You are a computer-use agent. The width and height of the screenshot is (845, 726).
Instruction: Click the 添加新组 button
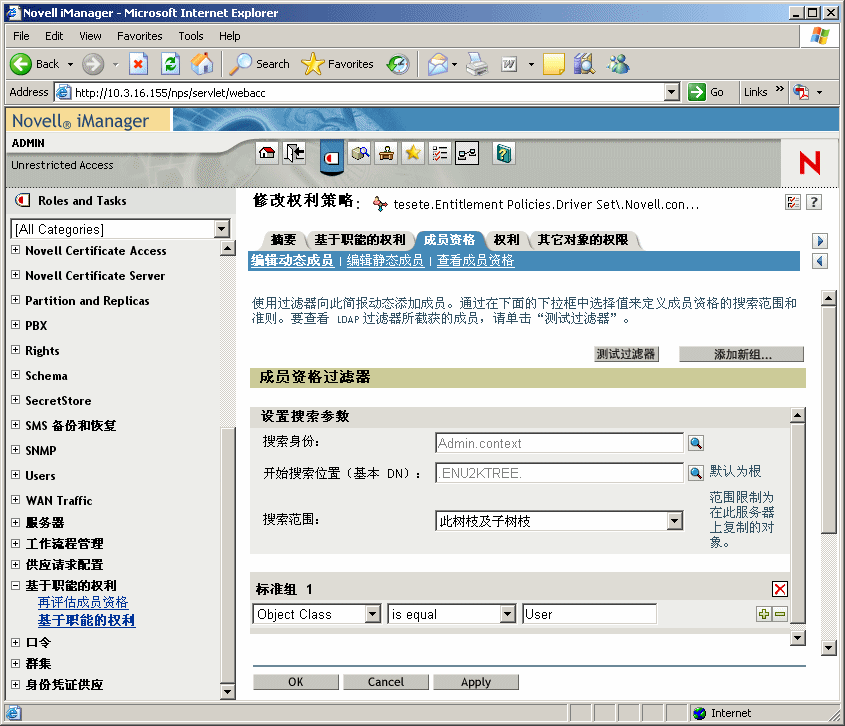click(x=742, y=354)
